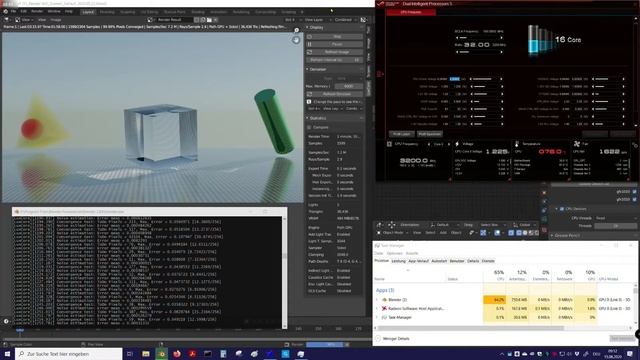Click the show gizmo icon in the 3D viewport header
640x360 pixels.
click(x=483, y=233)
